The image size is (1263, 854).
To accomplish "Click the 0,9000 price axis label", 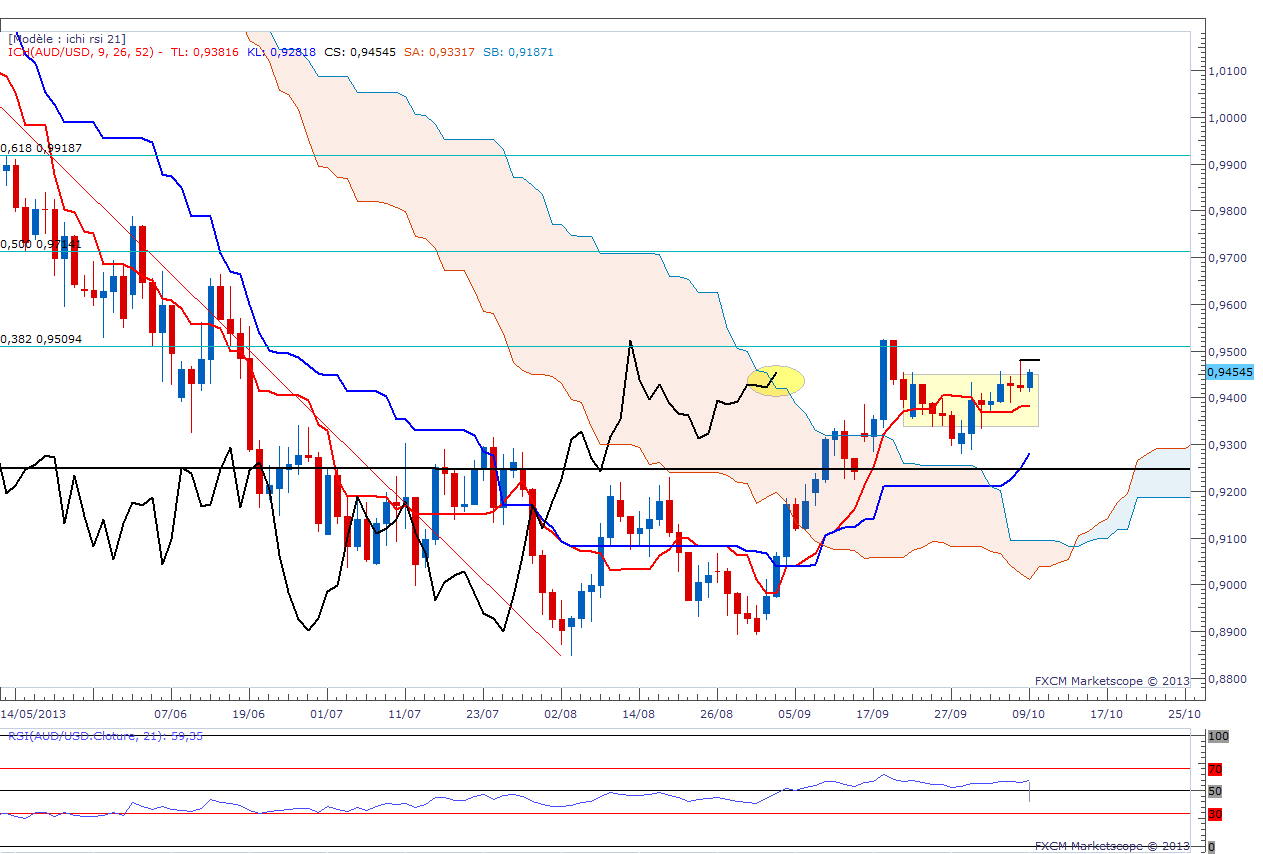I will (1228, 585).
